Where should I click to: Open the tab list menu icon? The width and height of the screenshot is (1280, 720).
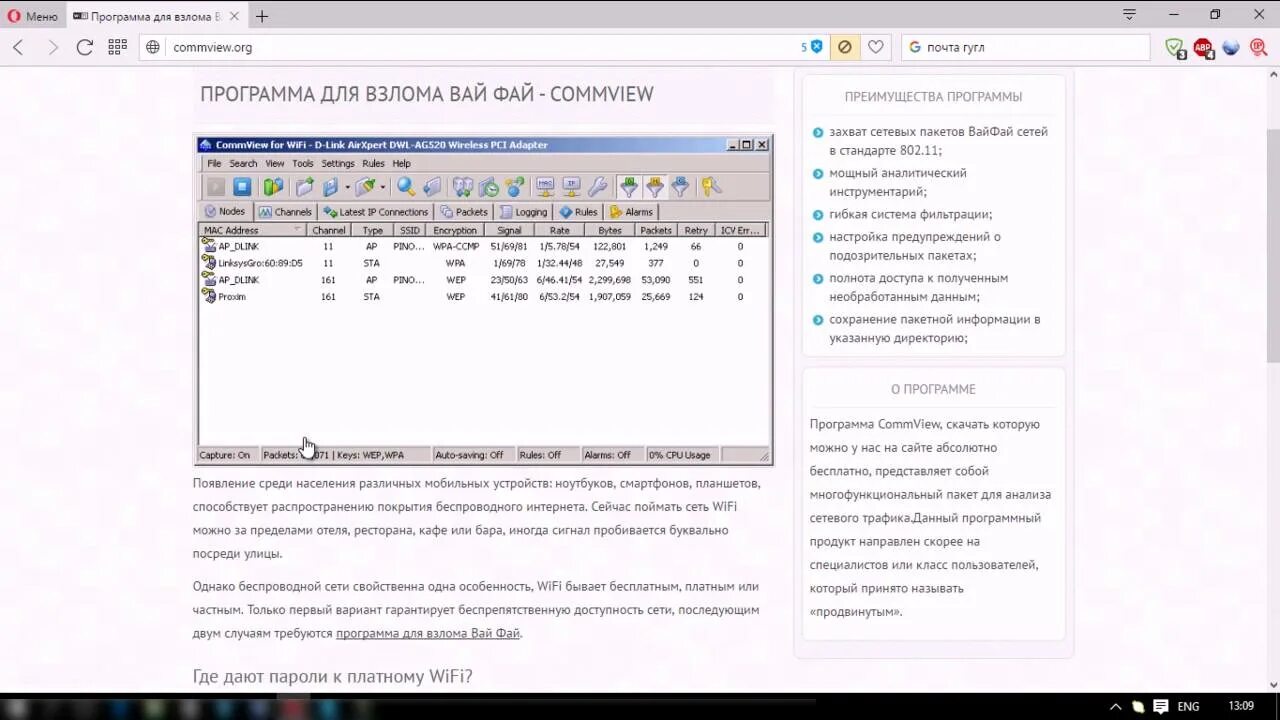(1129, 15)
